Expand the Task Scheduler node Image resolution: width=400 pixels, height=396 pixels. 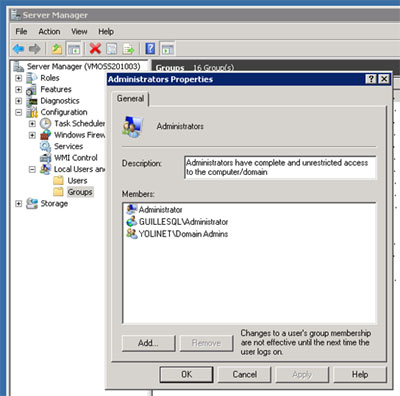tap(32, 124)
